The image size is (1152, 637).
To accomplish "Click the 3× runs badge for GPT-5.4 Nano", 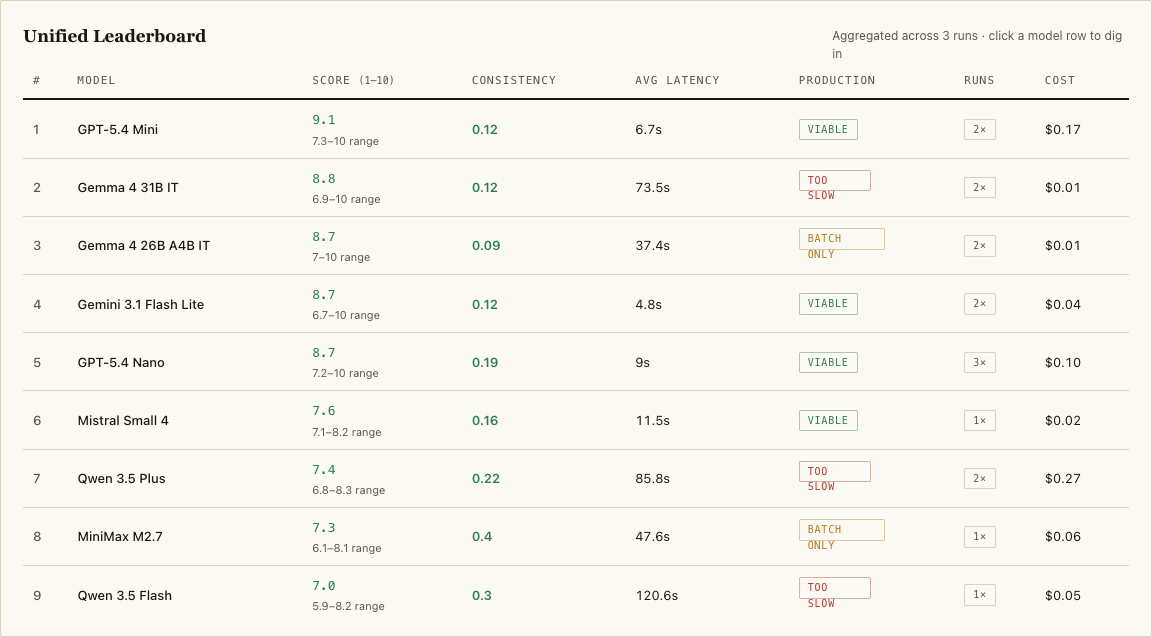I will (x=979, y=362).
